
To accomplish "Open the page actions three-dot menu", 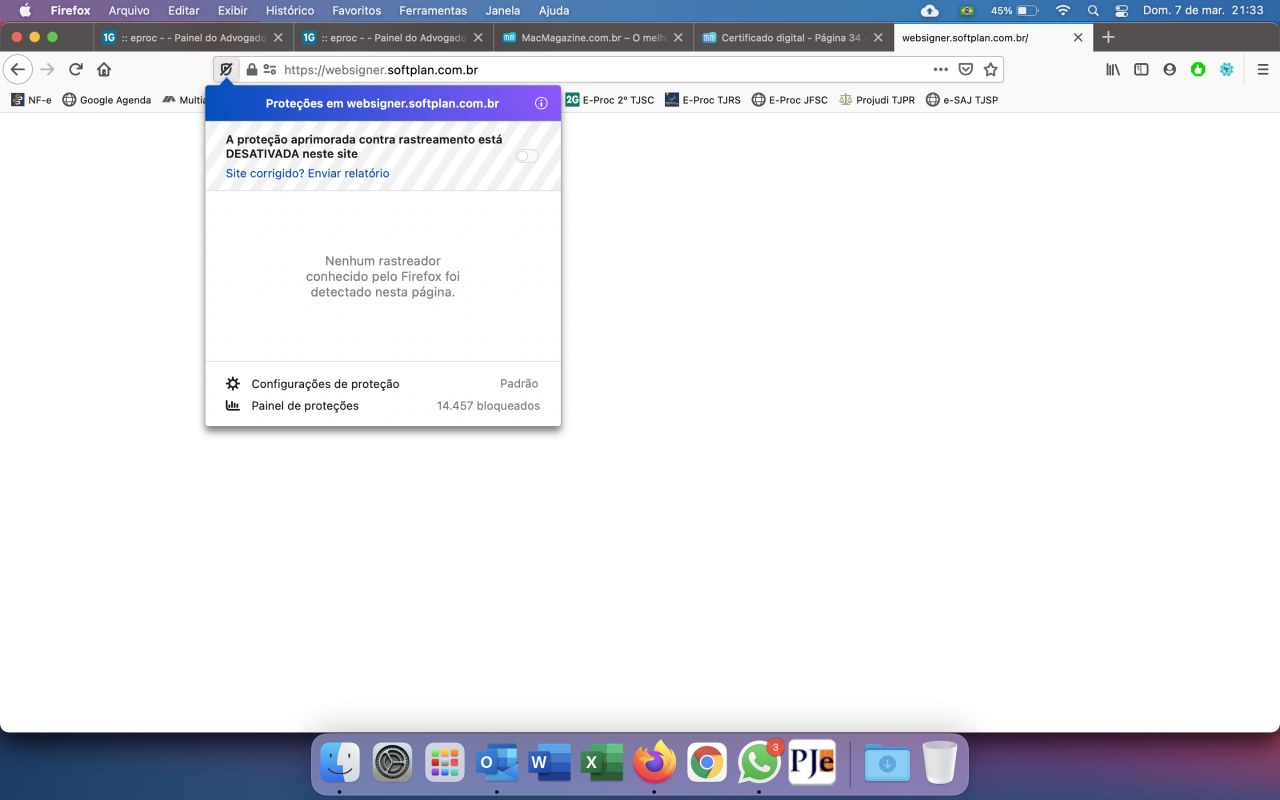I will coord(940,70).
